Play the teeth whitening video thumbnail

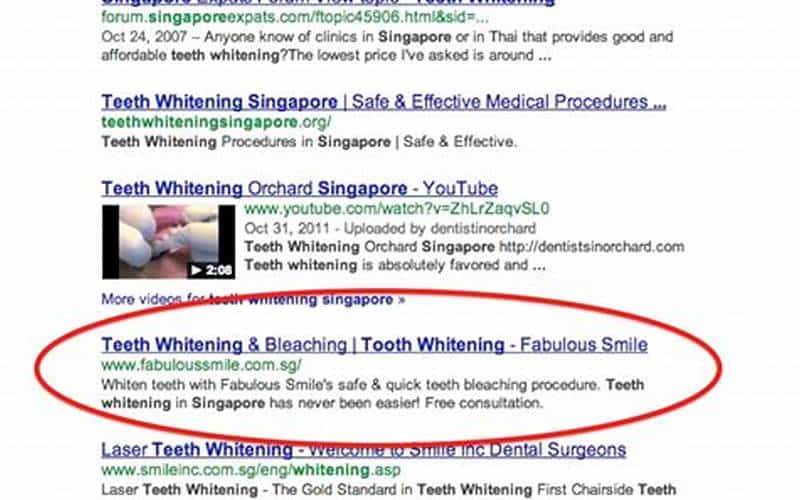168,242
